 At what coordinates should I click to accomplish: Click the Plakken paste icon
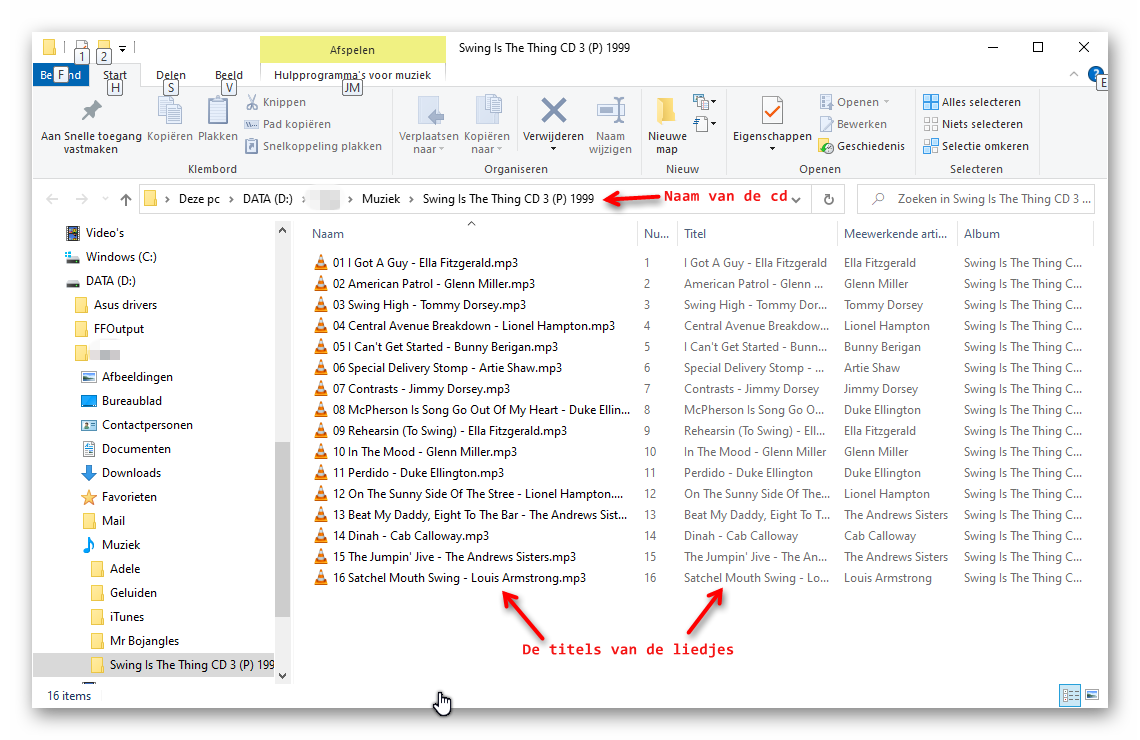pos(217,111)
